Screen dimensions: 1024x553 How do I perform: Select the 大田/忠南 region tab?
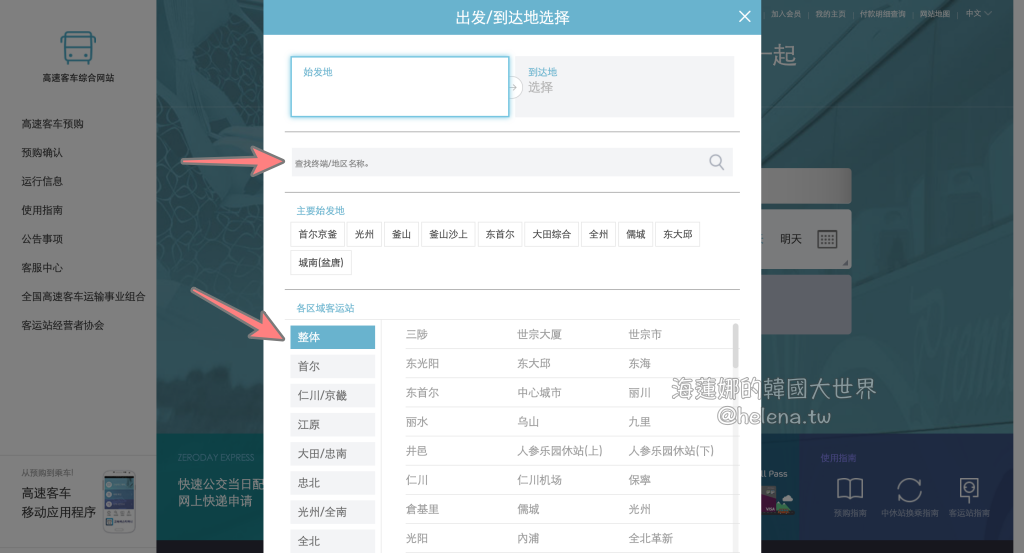tap(332, 454)
